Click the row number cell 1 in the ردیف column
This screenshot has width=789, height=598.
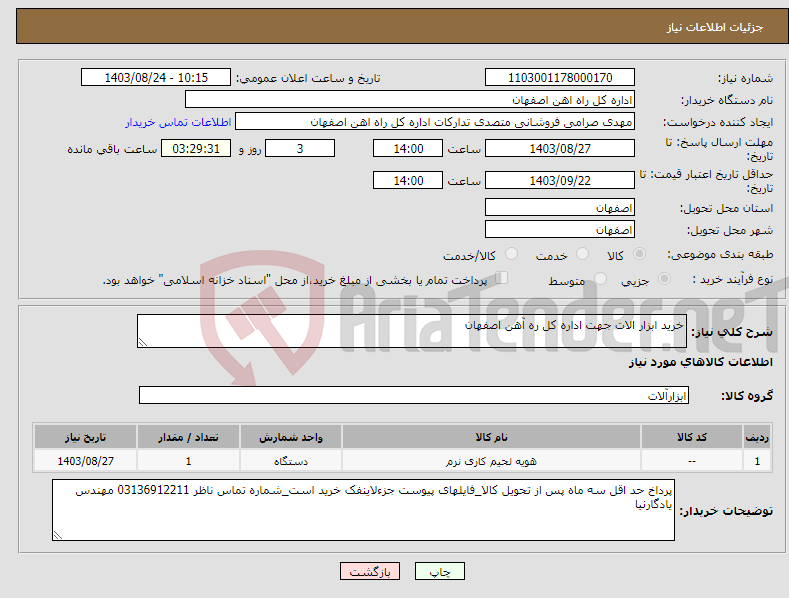(757, 461)
